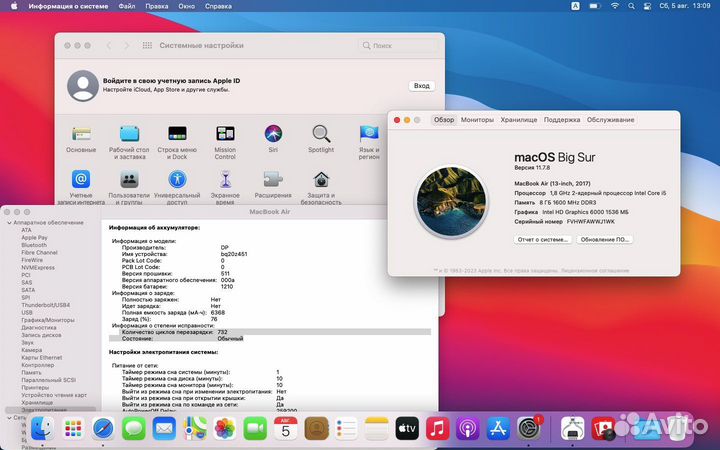Open System Preferences Dock icon with badge
This screenshot has width=720, height=450.
tap(529, 429)
